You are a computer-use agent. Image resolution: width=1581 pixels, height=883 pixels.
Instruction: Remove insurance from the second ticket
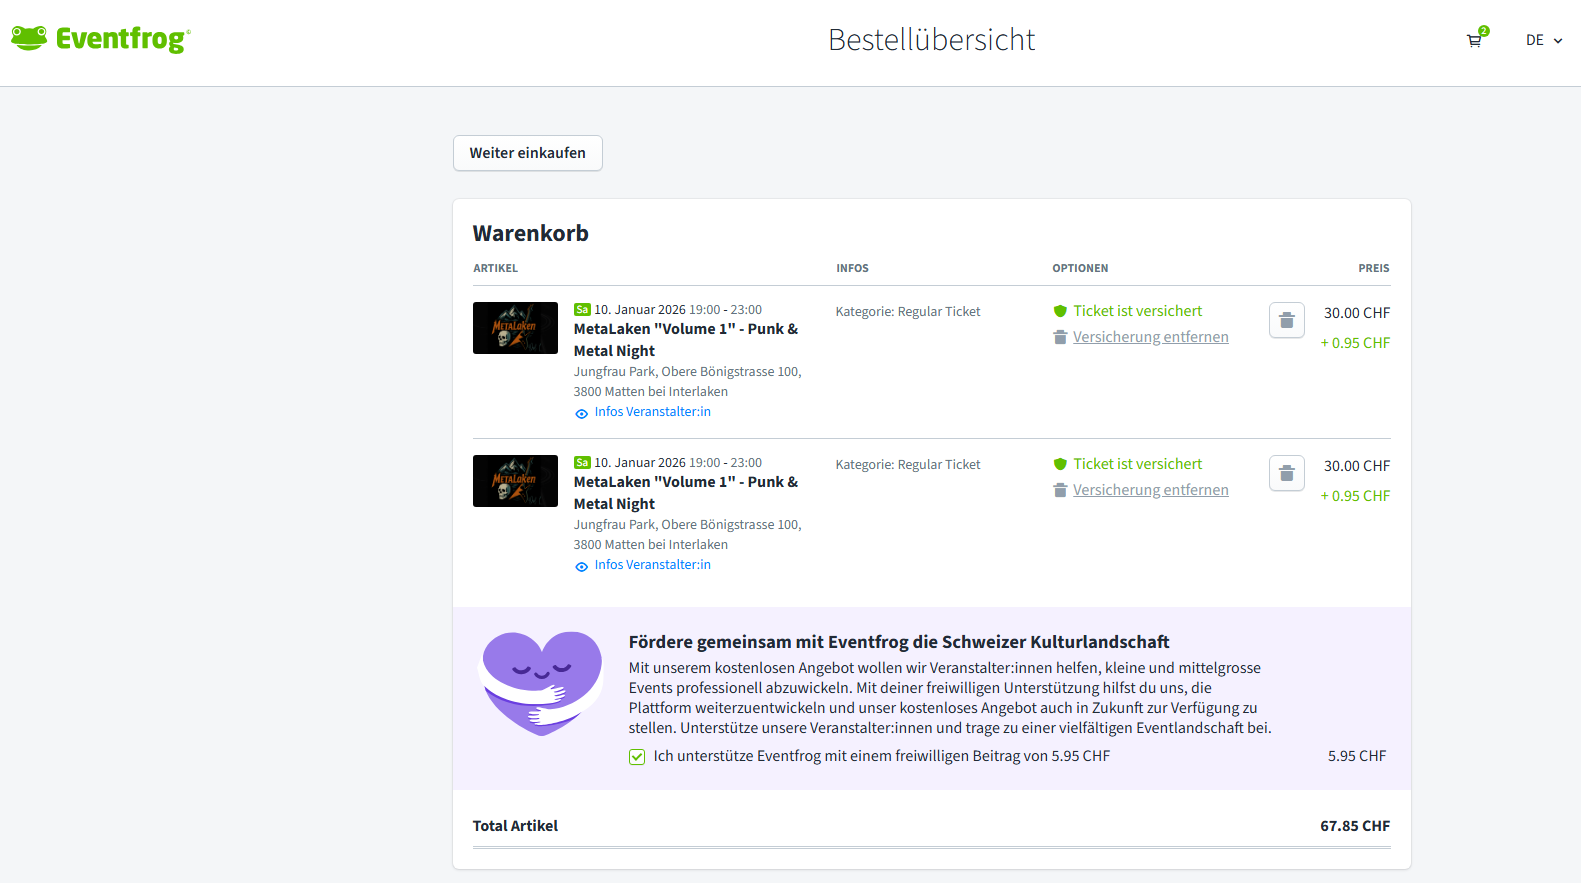pos(1150,490)
